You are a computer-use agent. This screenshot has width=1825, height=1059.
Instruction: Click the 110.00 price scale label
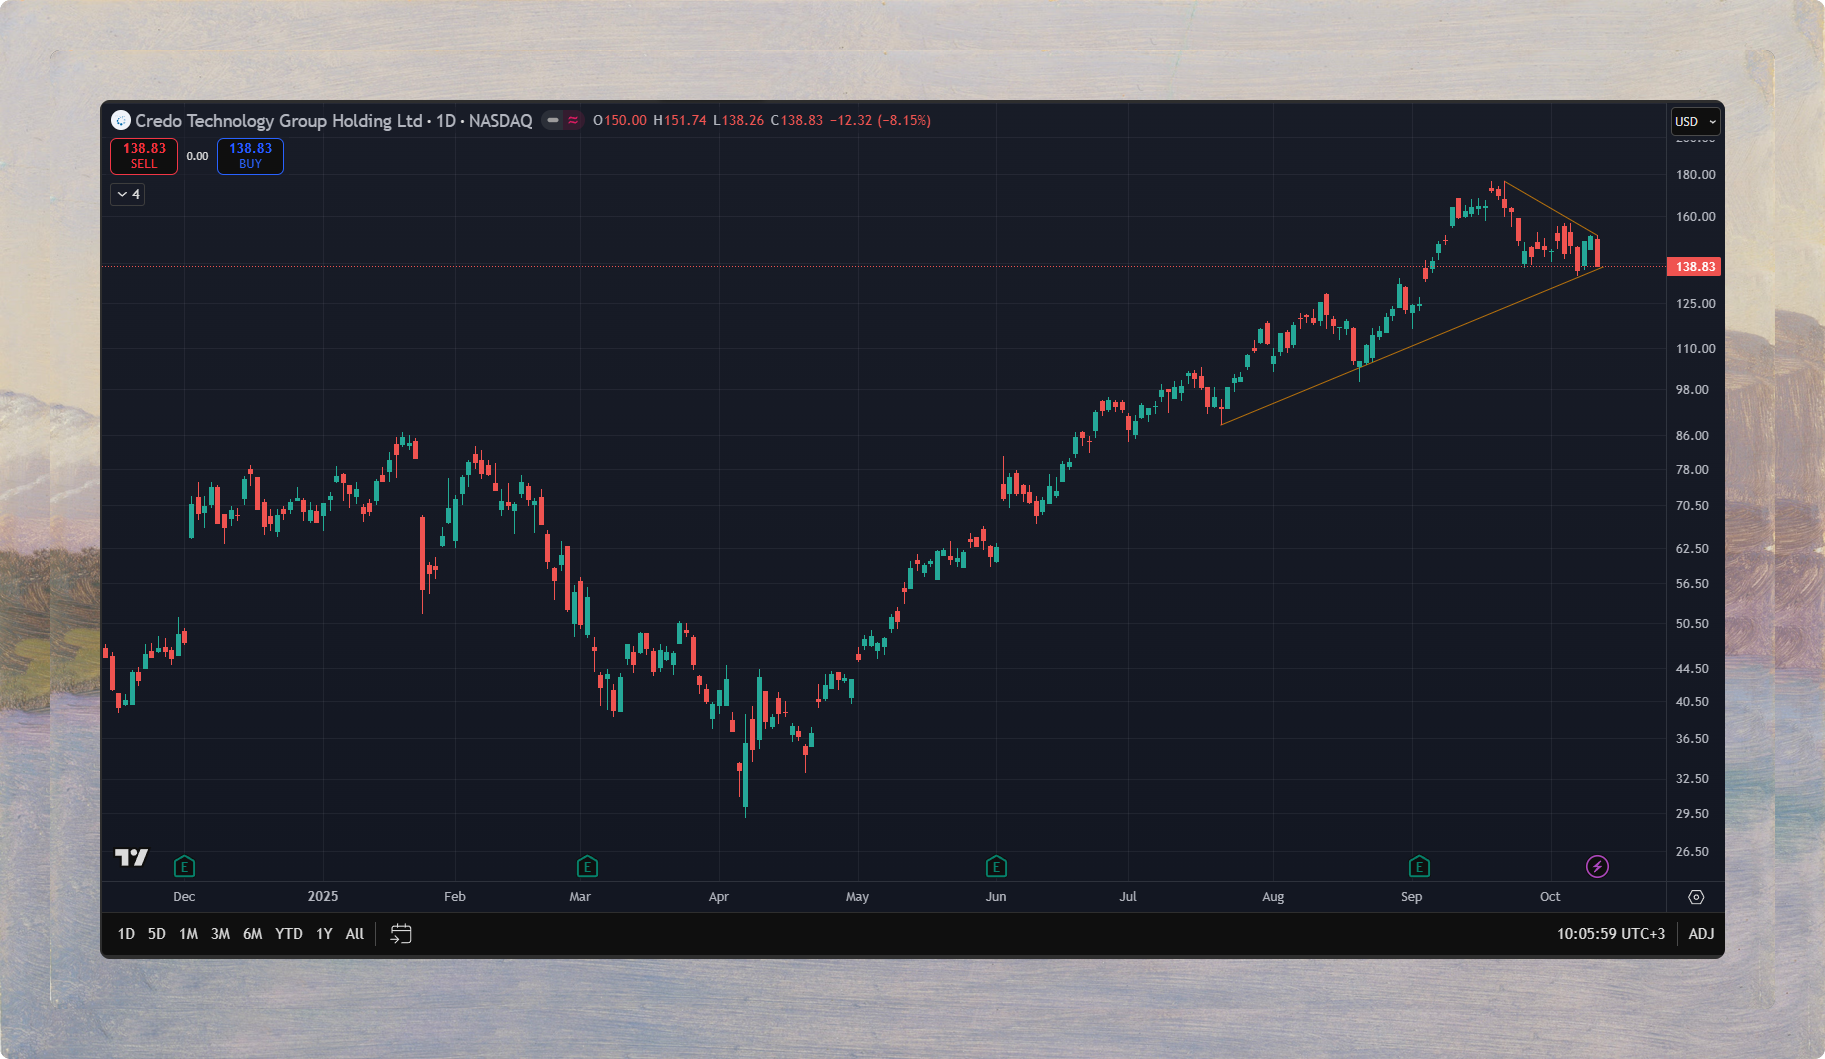pyautogui.click(x=1695, y=348)
